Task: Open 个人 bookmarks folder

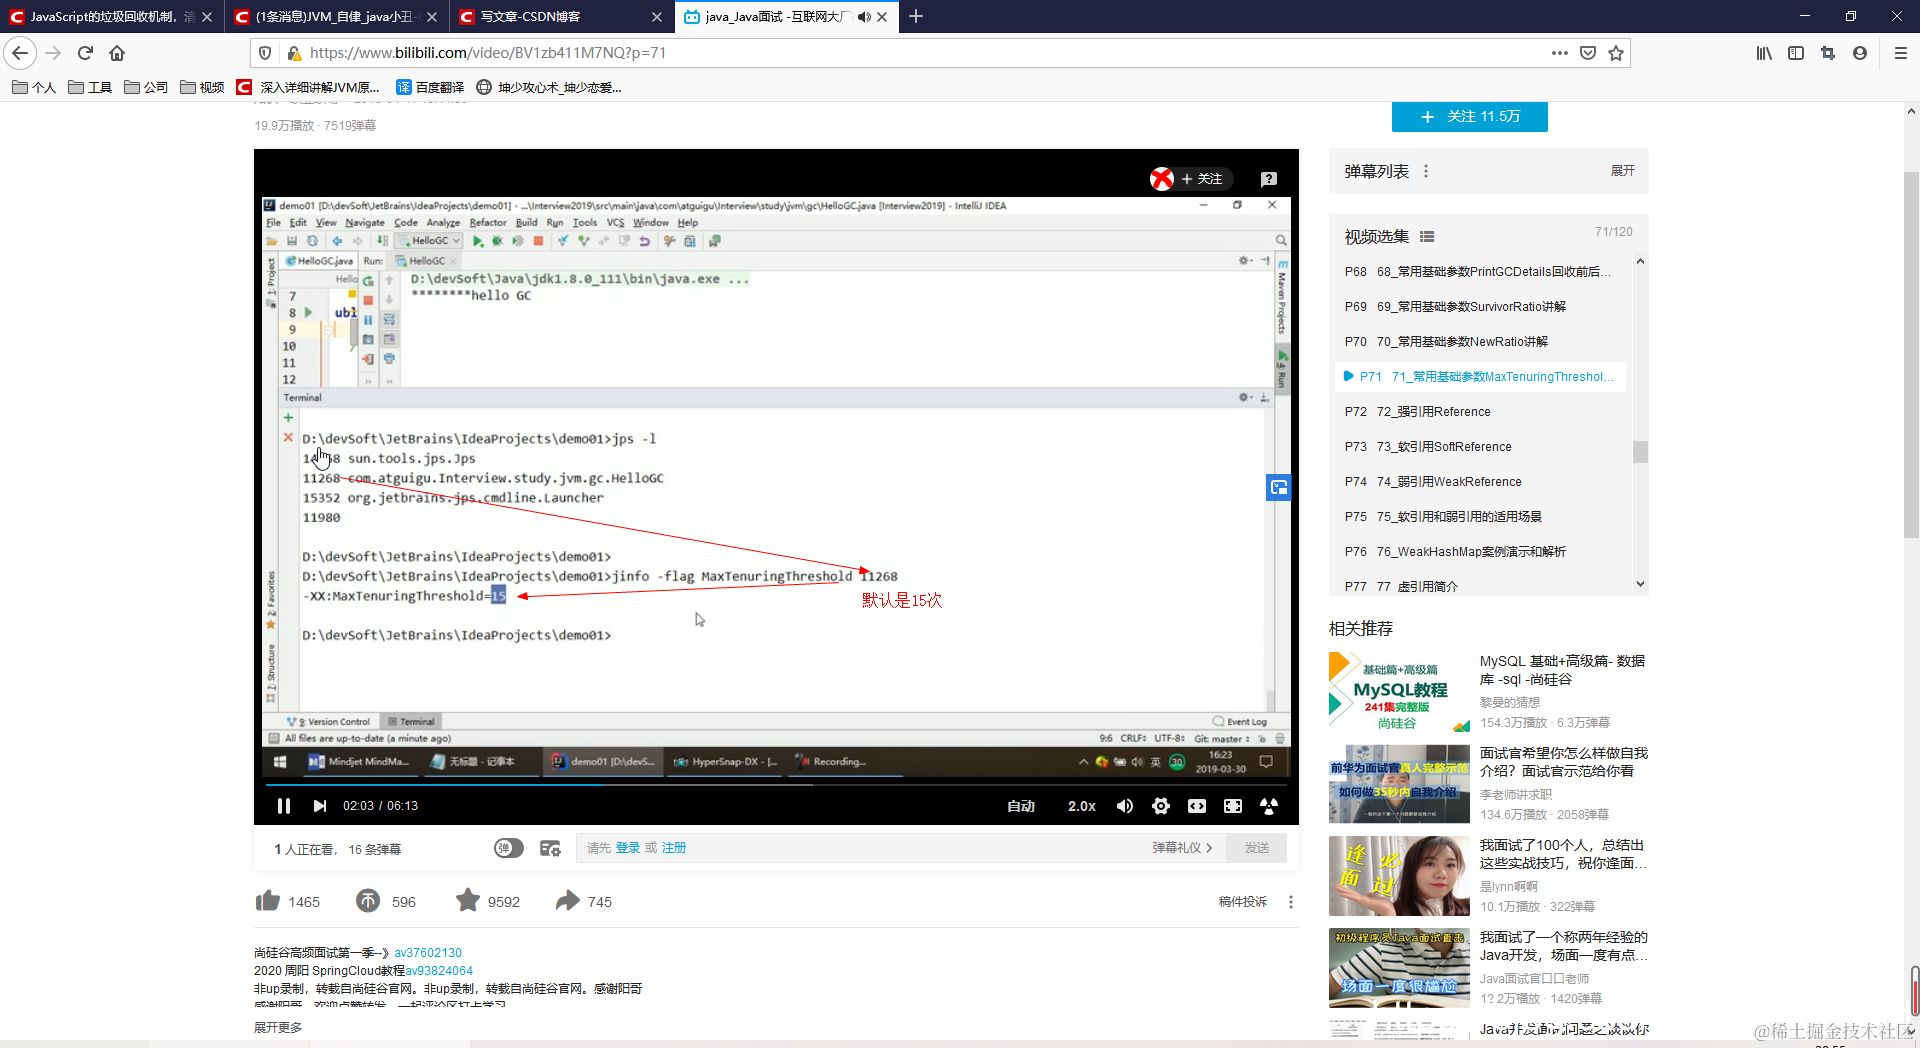Action: pyautogui.click(x=34, y=87)
